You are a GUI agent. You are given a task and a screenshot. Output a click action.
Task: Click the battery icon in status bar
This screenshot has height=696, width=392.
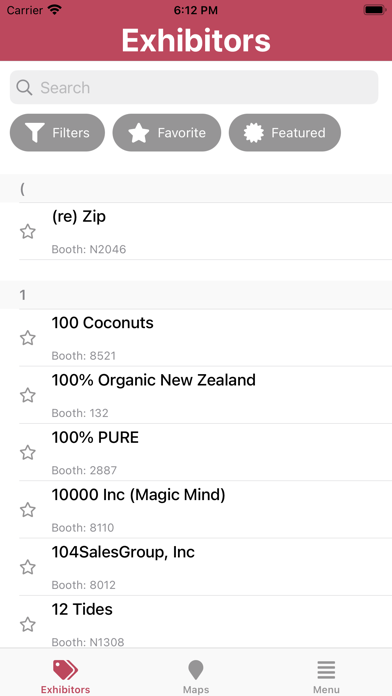click(374, 10)
